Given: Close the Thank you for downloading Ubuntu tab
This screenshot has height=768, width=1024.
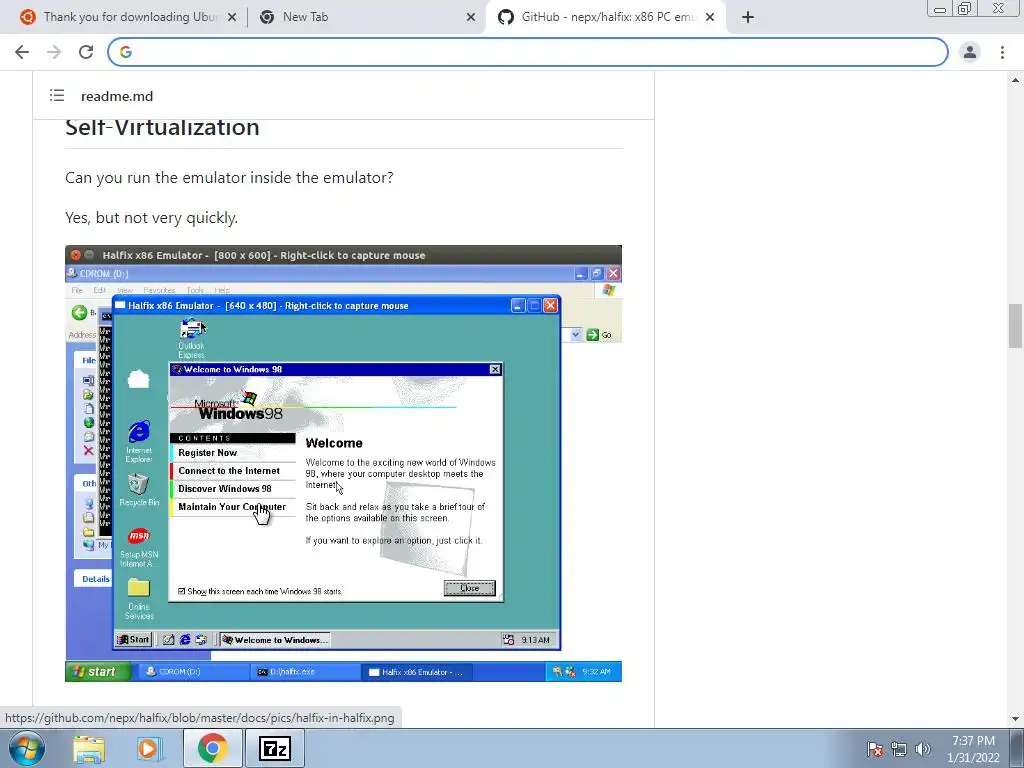Looking at the screenshot, I should point(232,18).
